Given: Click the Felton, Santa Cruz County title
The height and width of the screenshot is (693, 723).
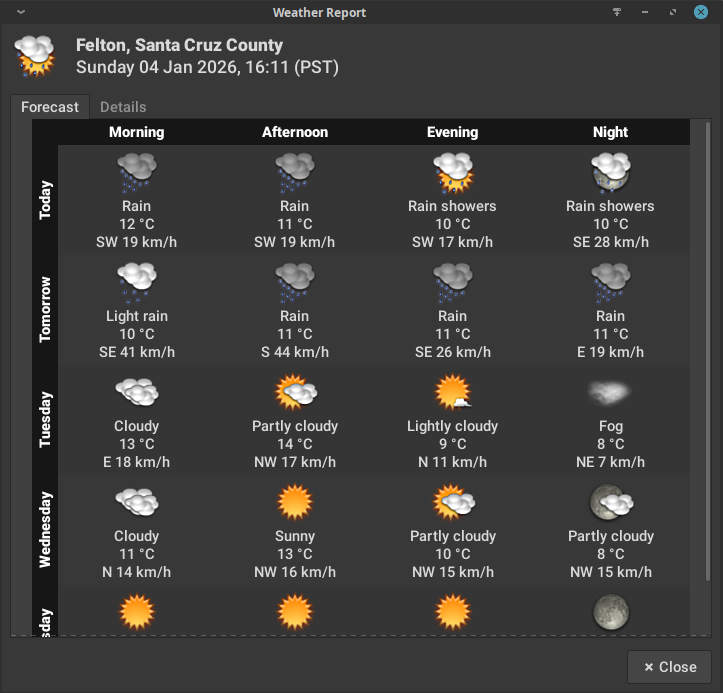Looking at the screenshot, I should point(179,45).
